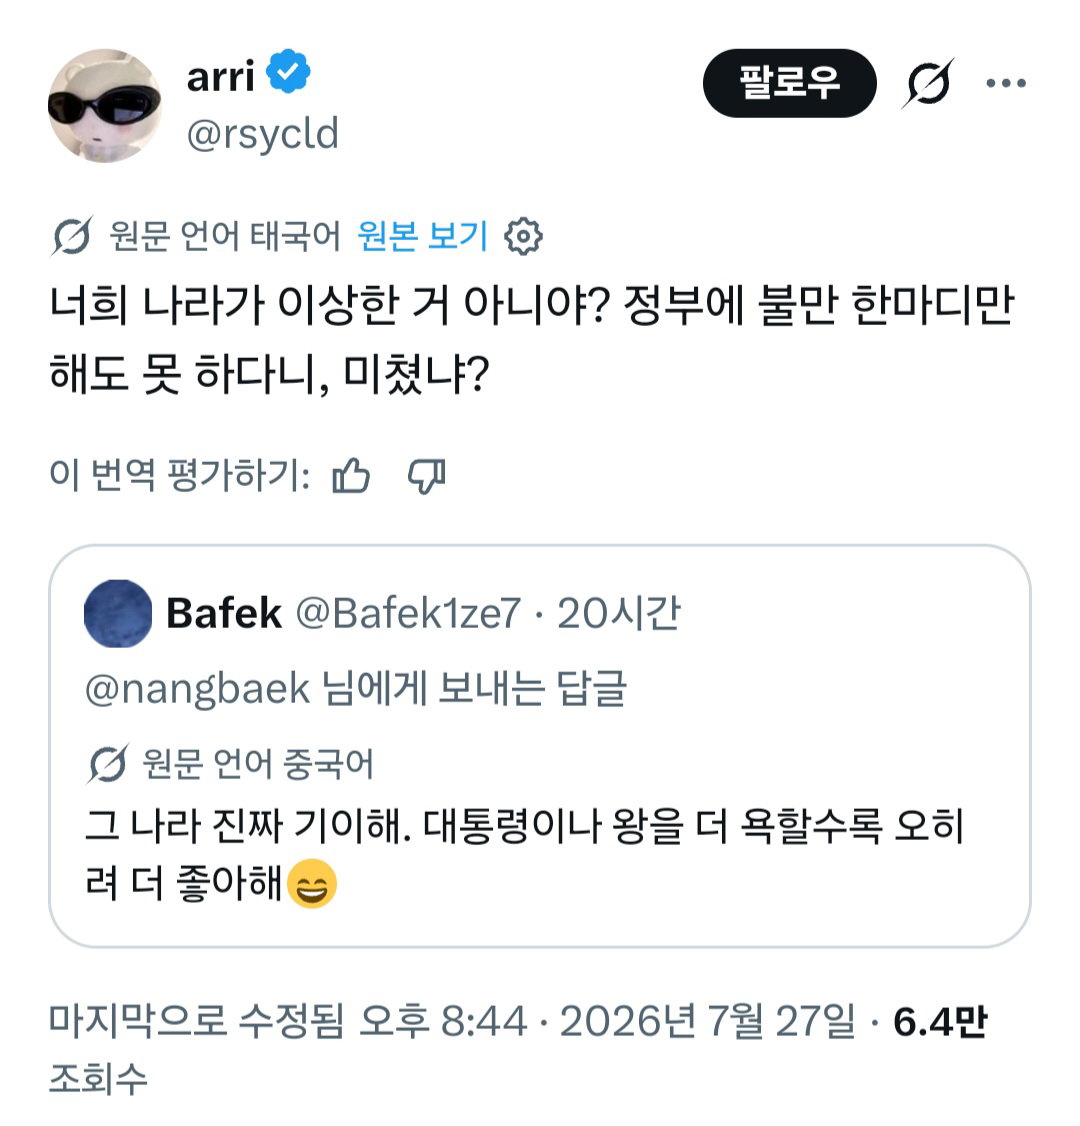Click the translation Grok icon above post text
Viewport: 1080px width, 1126px height.
(x=72, y=236)
